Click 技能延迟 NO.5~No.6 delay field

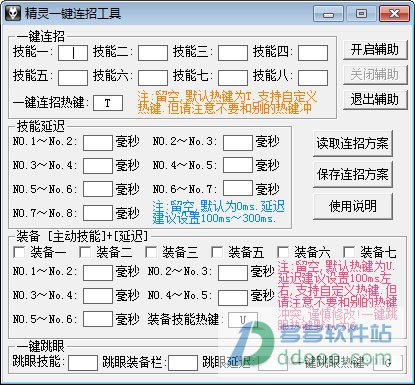pos(98,189)
